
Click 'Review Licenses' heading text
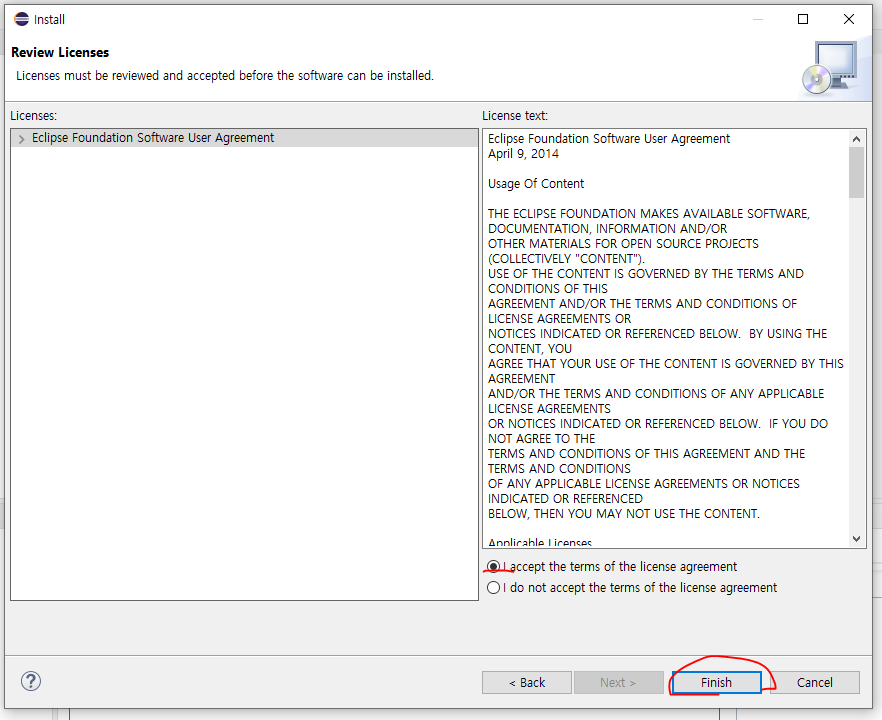click(60, 52)
